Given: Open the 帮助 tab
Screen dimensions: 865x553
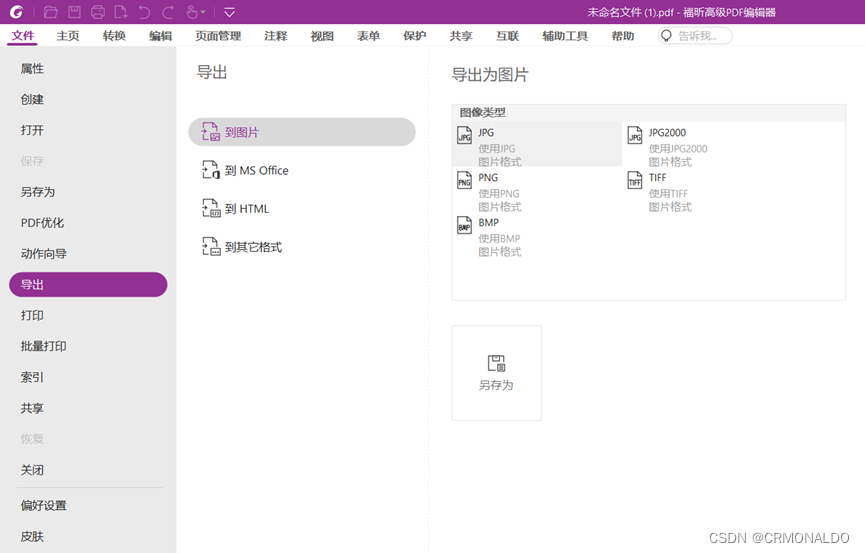Looking at the screenshot, I should (623, 36).
